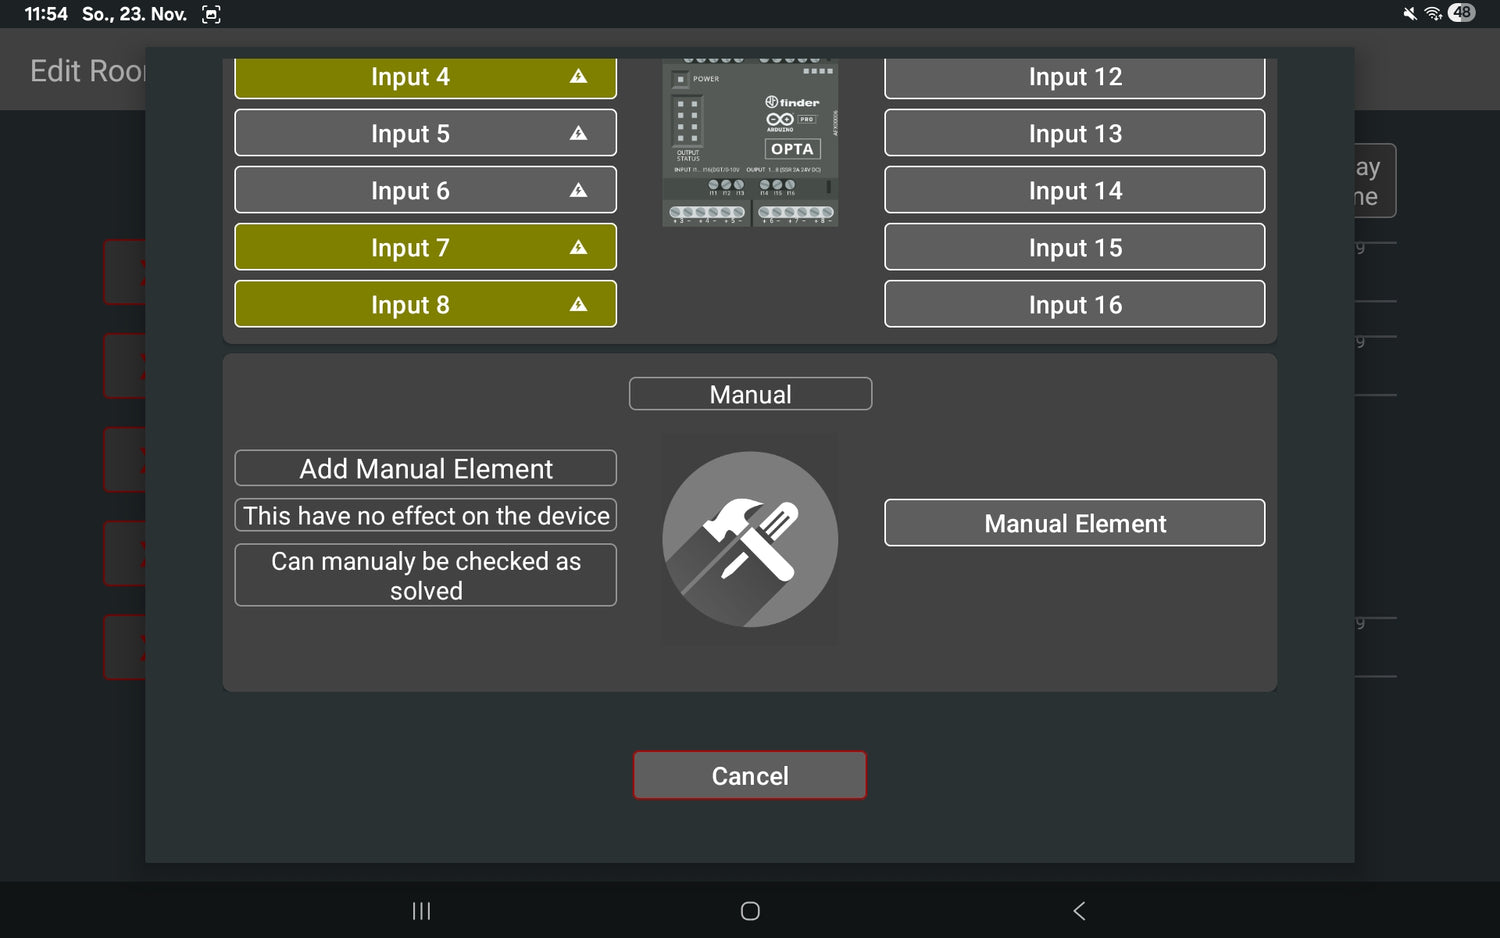Choose Input 15 from the list
This screenshot has width=1500, height=938.
tap(1074, 247)
